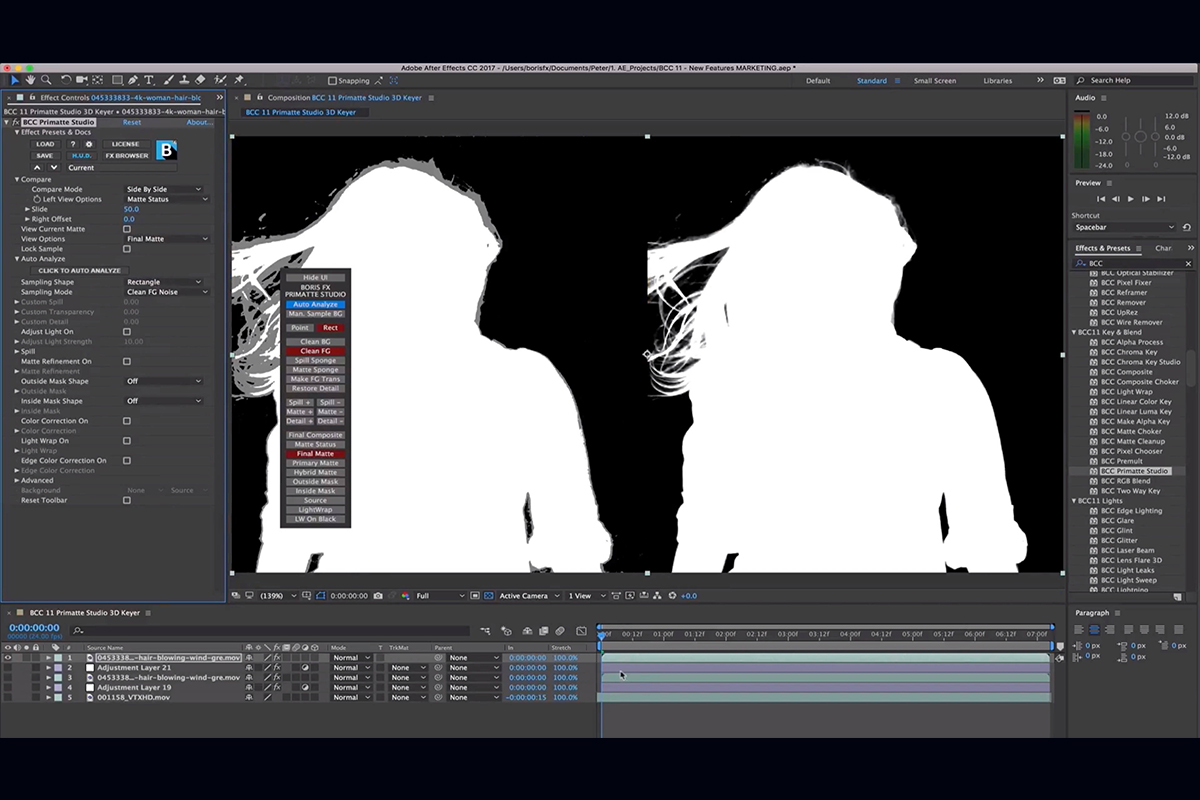Switch to the Libraries workspace
Viewport: 1200px width, 800px height.
997,81
